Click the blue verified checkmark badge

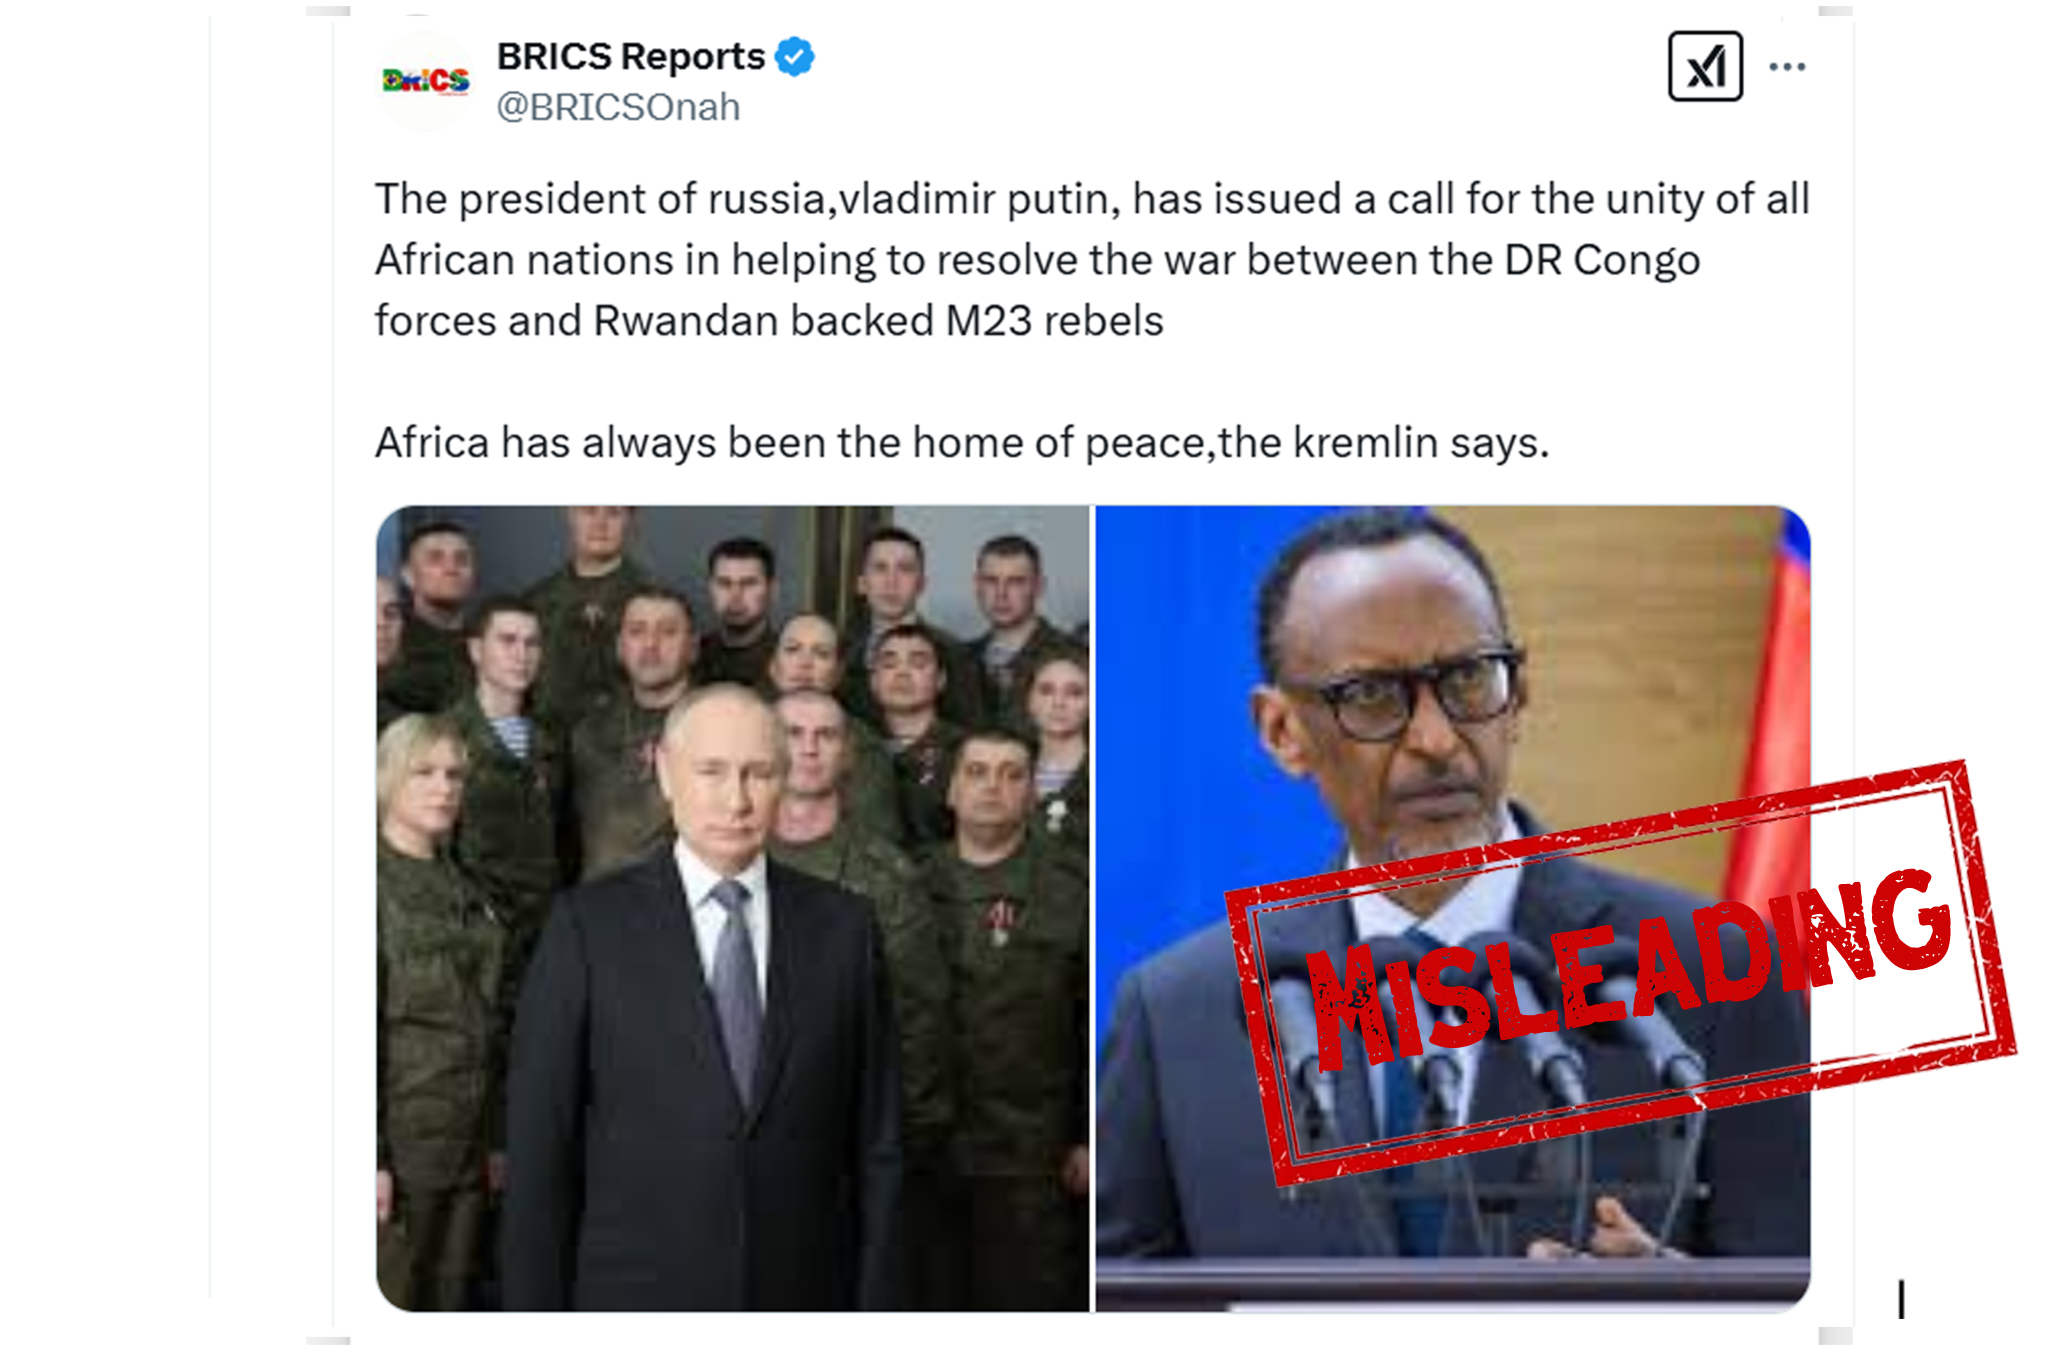795,56
